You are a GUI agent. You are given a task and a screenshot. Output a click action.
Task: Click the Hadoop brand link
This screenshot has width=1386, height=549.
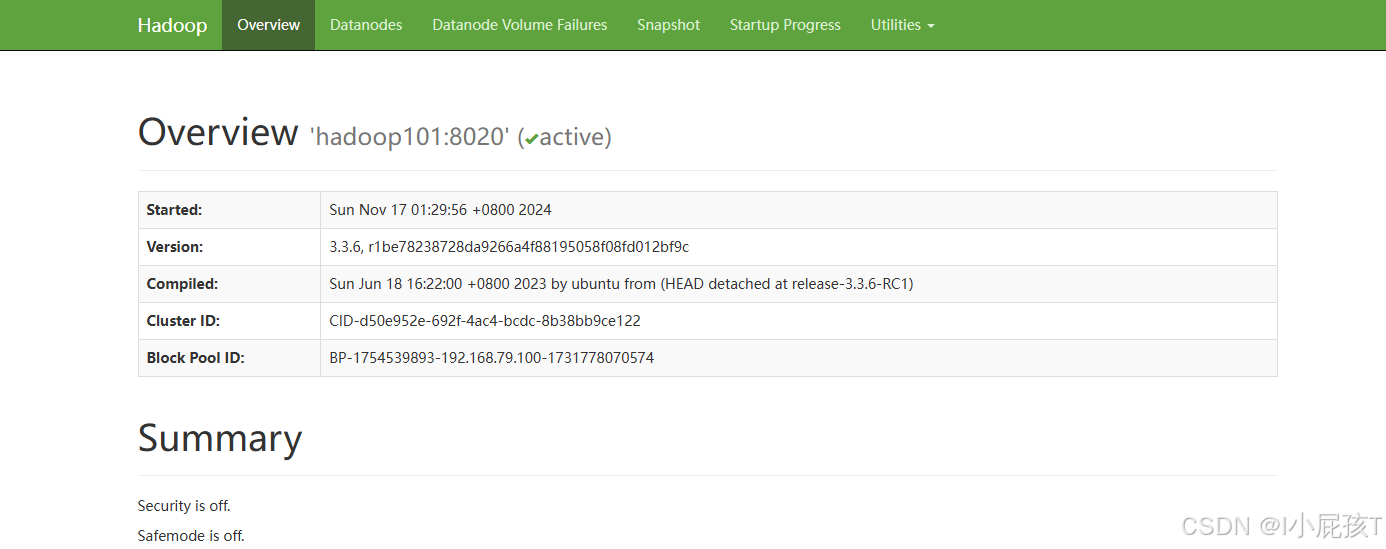[x=172, y=25]
